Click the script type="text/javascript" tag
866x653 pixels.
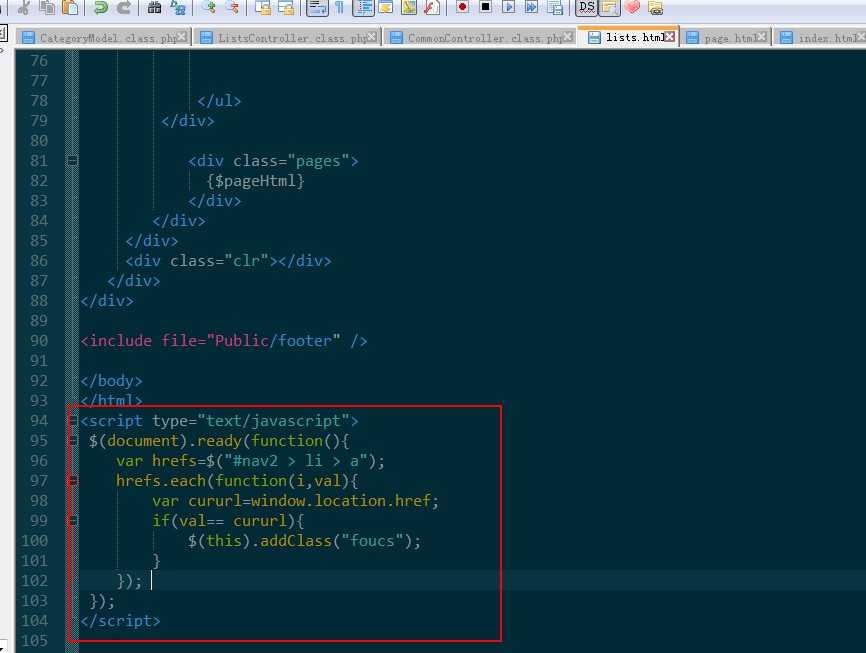219,421
